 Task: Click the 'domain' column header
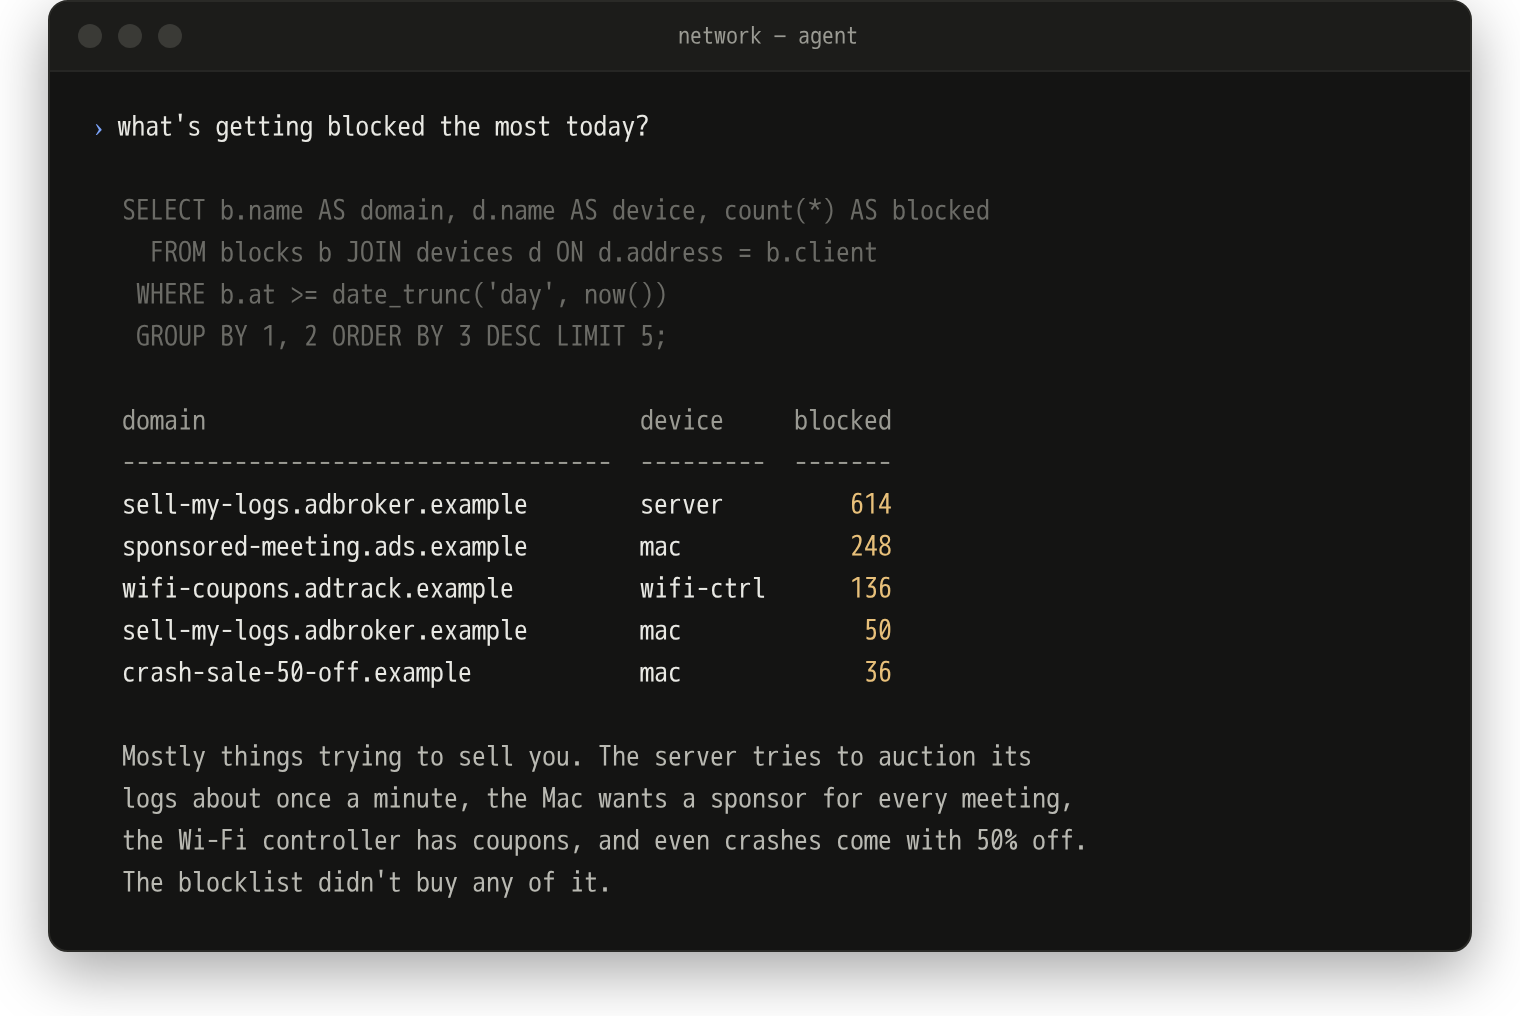point(164,421)
